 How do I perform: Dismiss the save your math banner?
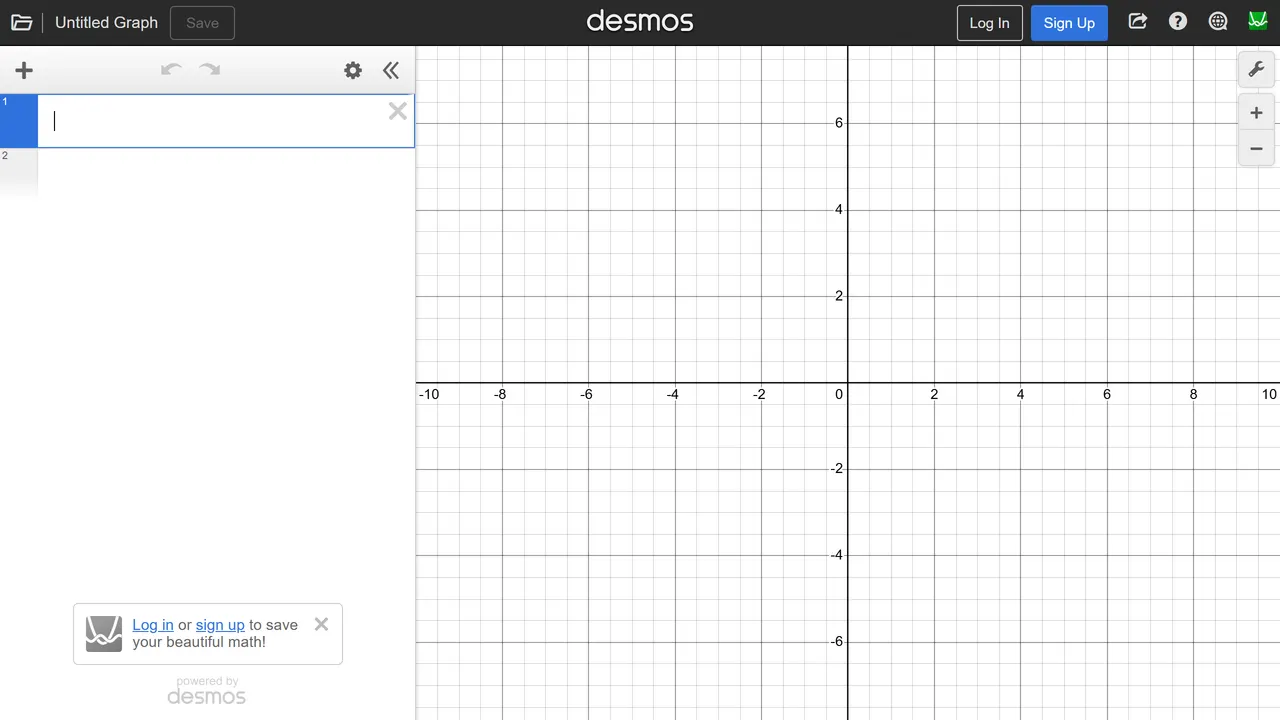(321, 624)
